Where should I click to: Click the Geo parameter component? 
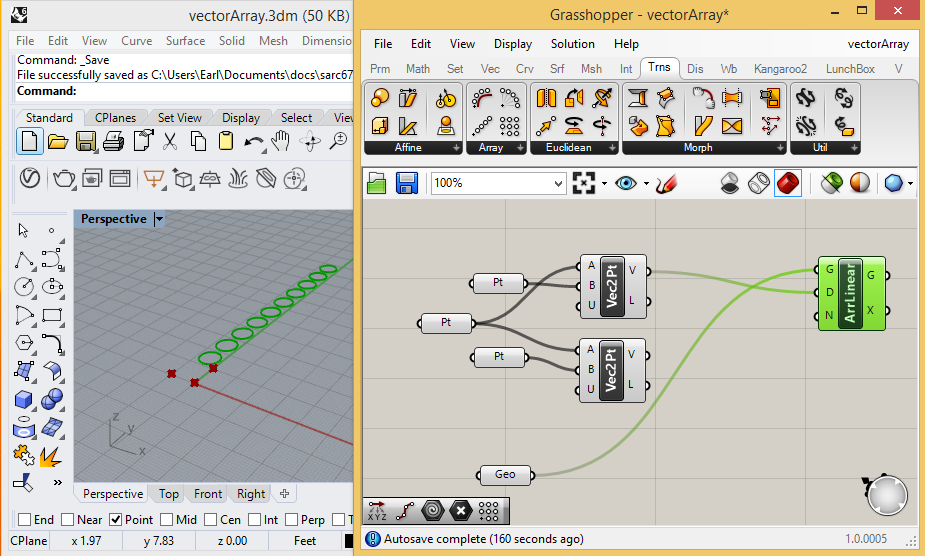coord(505,474)
